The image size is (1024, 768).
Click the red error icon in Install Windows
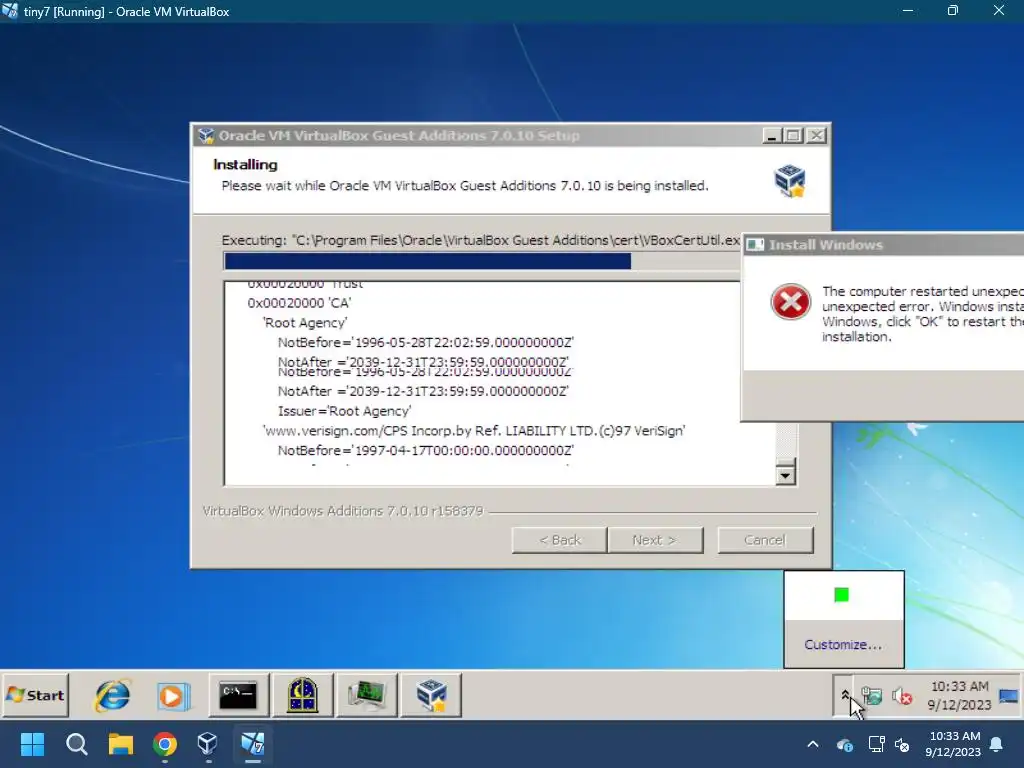pos(790,302)
